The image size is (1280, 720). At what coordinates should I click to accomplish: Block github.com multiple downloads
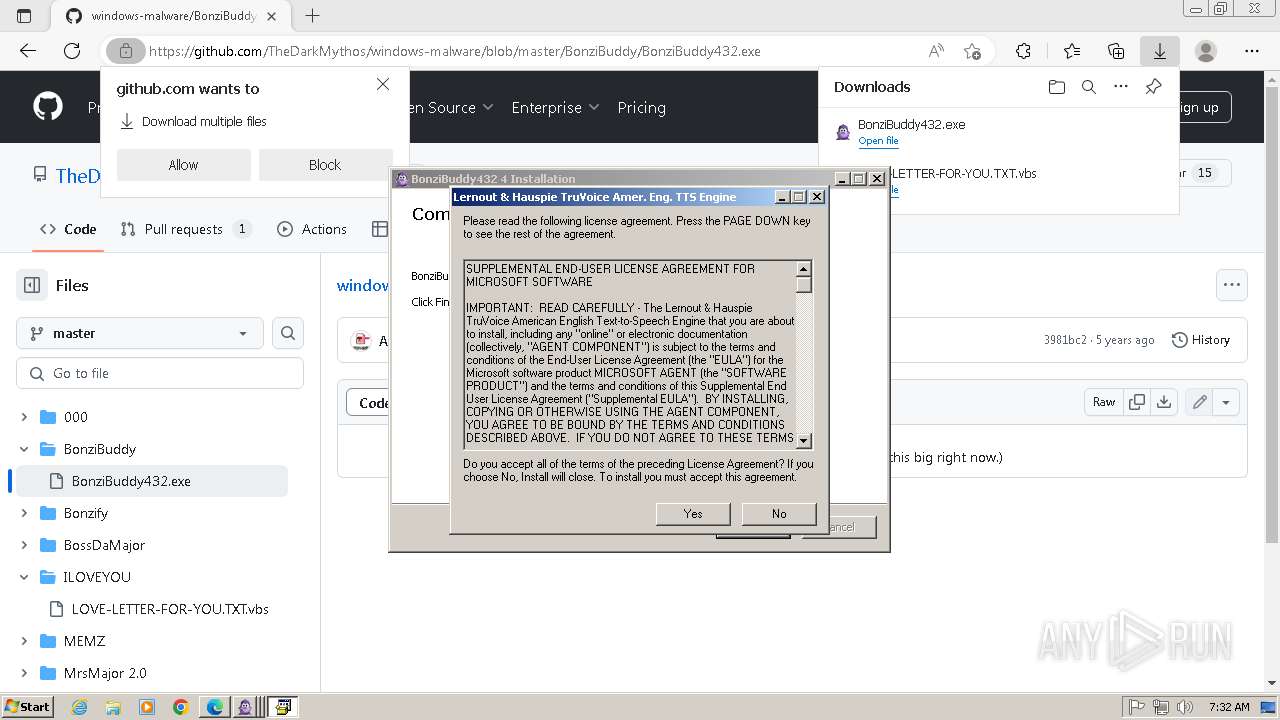[325, 165]
